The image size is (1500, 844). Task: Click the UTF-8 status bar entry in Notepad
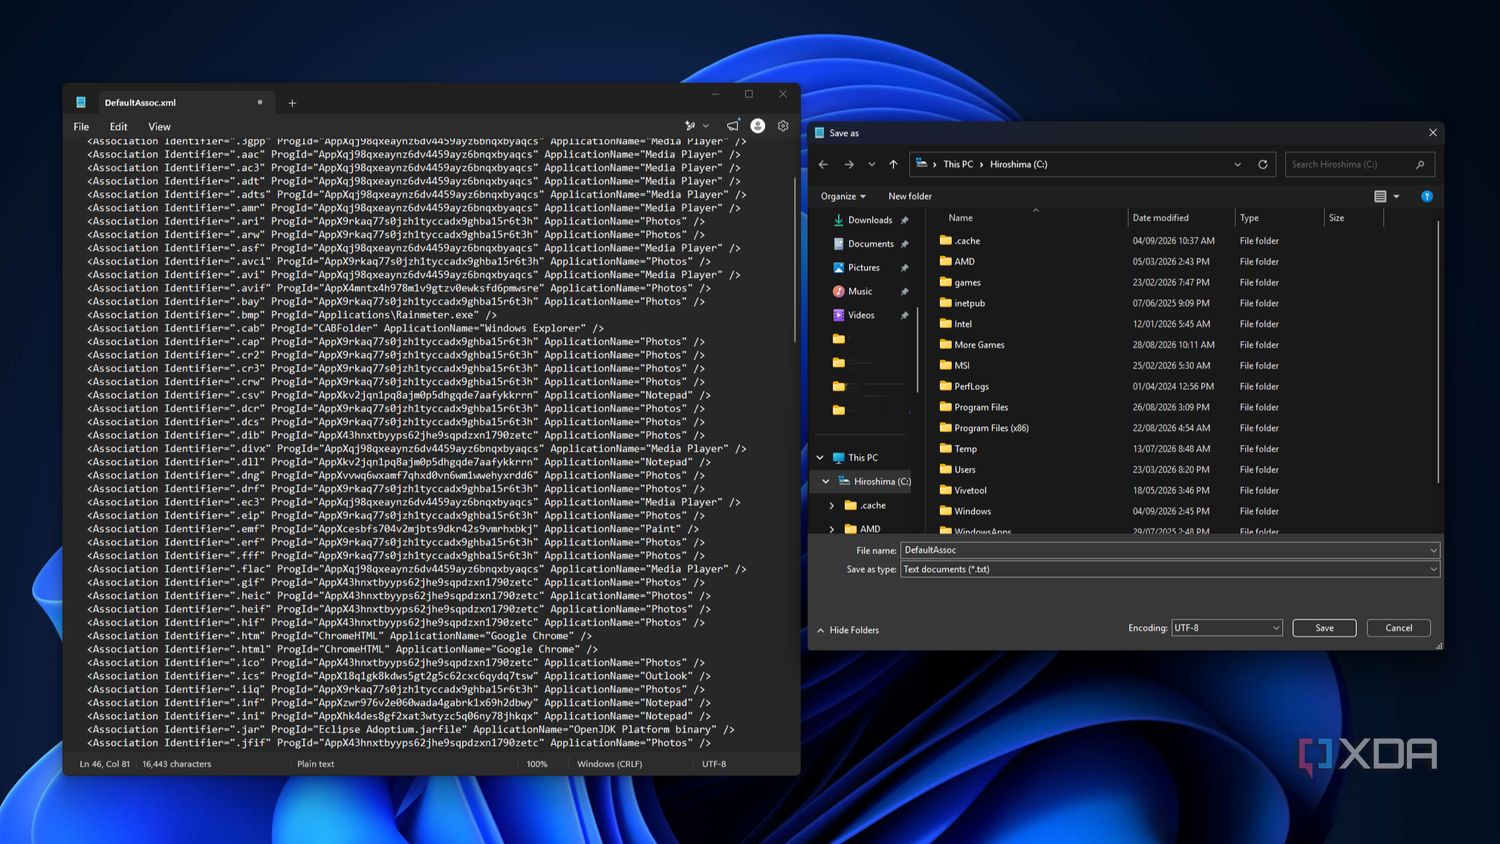pos(714,764)
